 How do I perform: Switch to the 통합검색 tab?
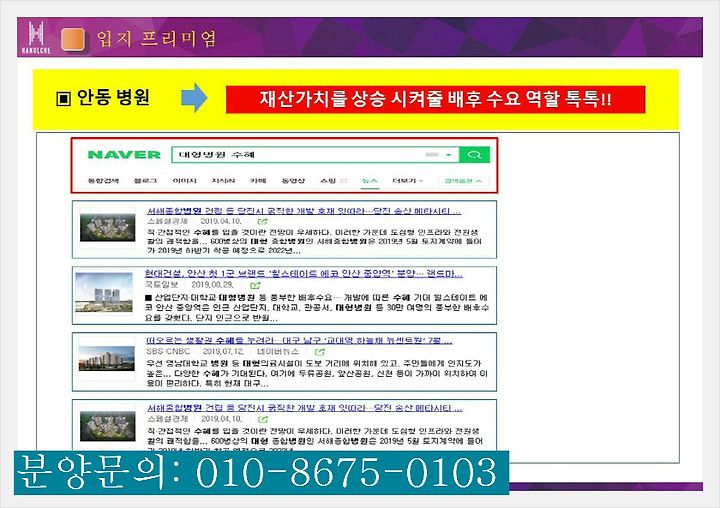click(x=103, y=181)
